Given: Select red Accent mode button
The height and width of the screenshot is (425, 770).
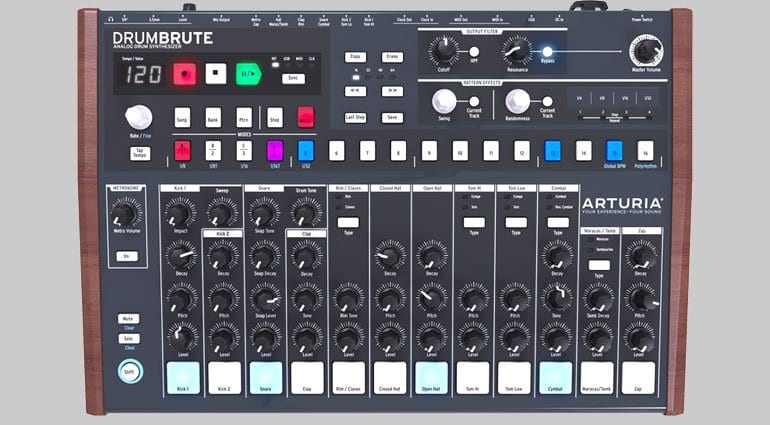Looking at the screenshot, I should 305,117.
